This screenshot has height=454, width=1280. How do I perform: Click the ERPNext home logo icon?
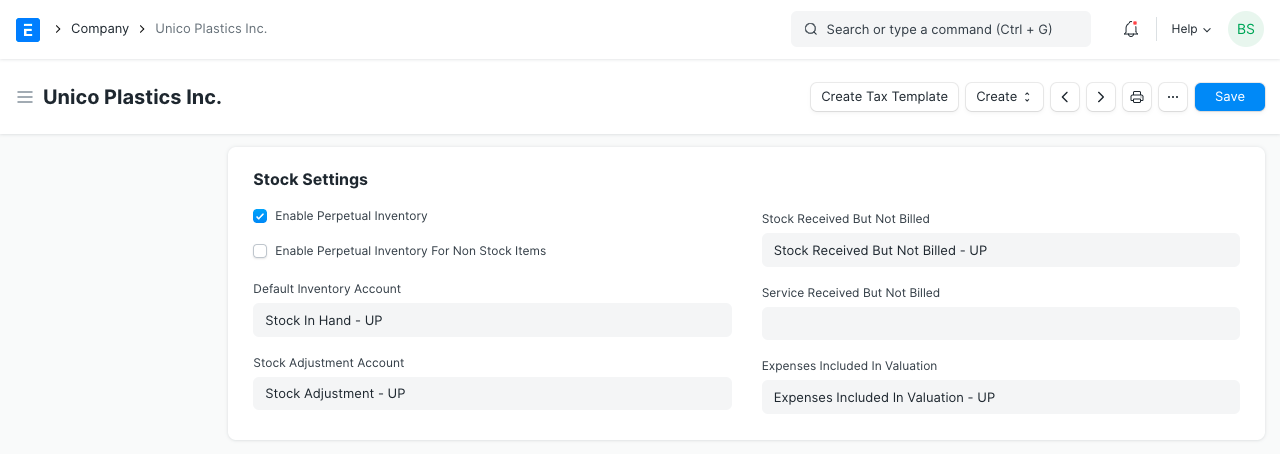point(28,30)
